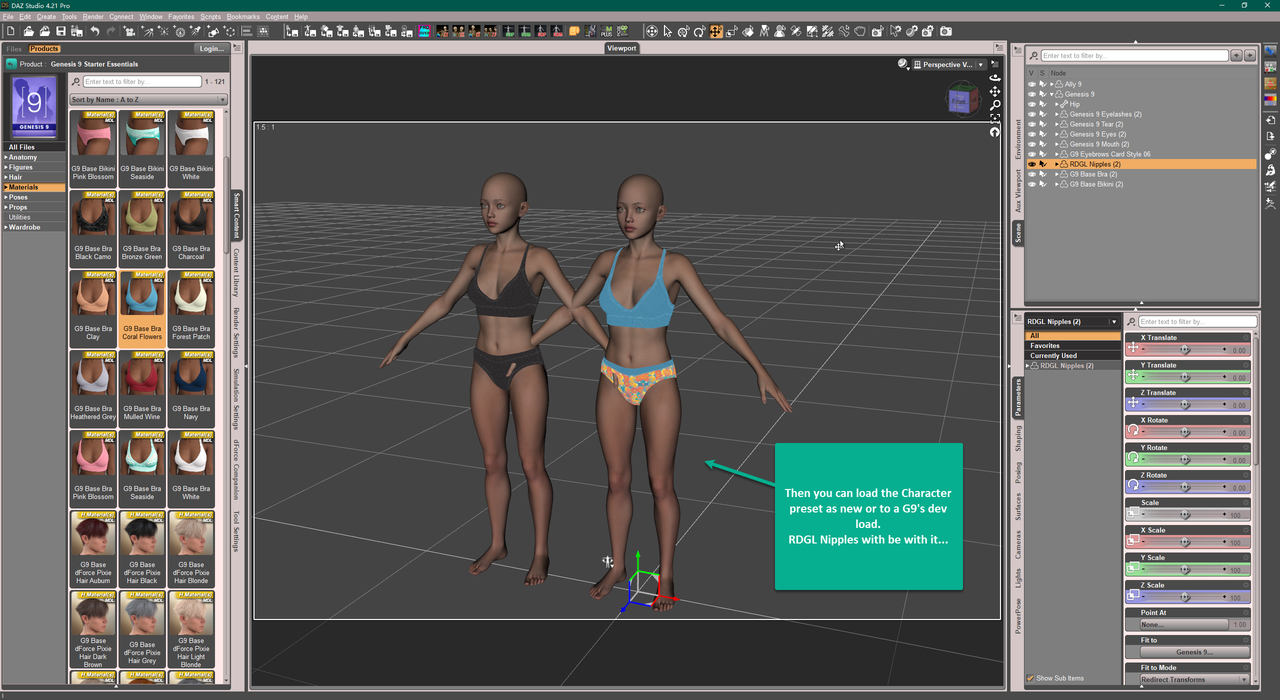Screen dimensions: 1280x700
Task: Click the import file icon on right strip
Action: [x=1270, y=121]
